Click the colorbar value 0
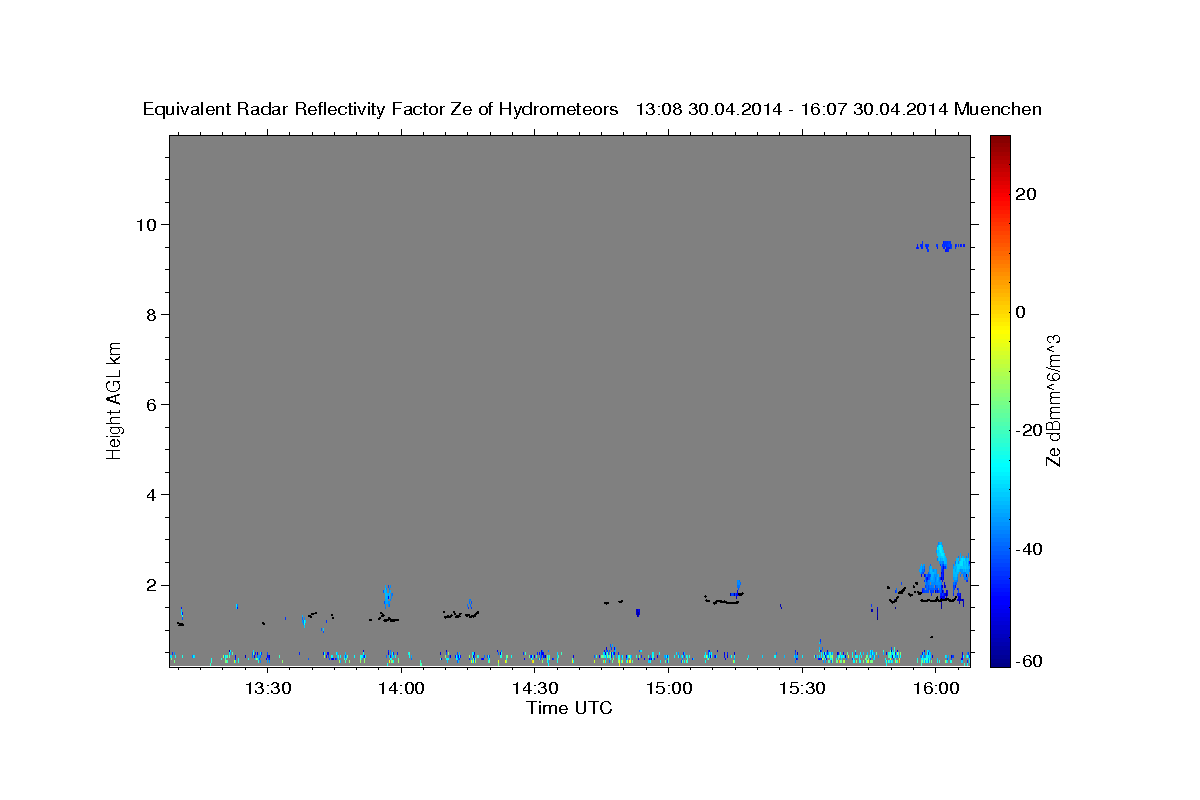1200x800 pixels. pos(1021,312)
